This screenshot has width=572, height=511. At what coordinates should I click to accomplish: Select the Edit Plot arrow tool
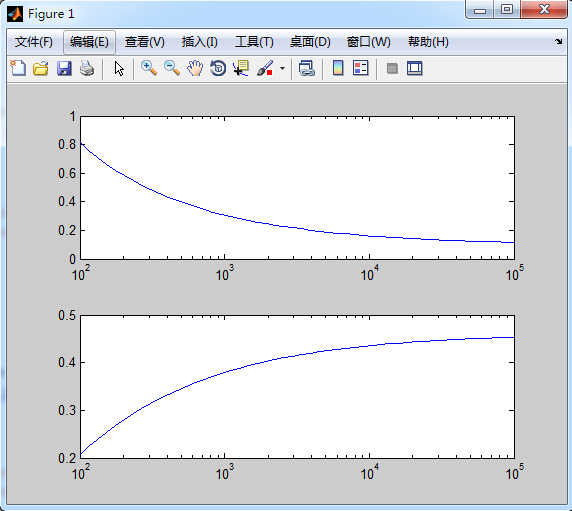(x=119, y=68)
